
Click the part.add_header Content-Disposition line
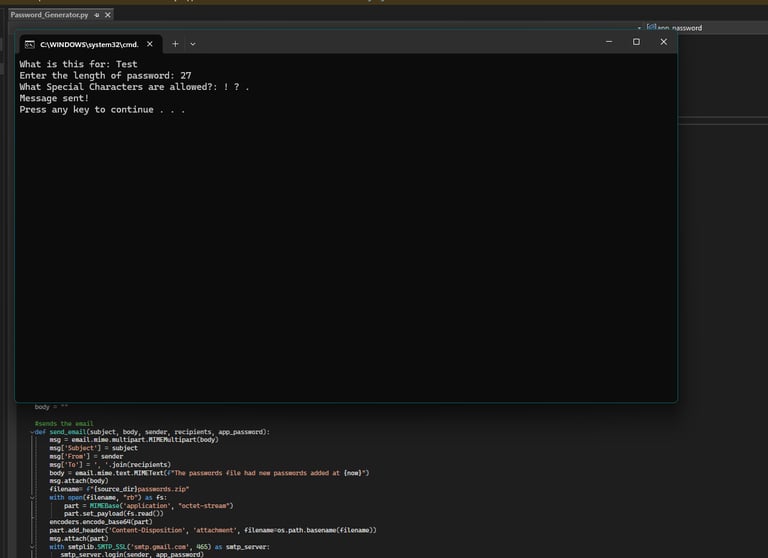213,531
